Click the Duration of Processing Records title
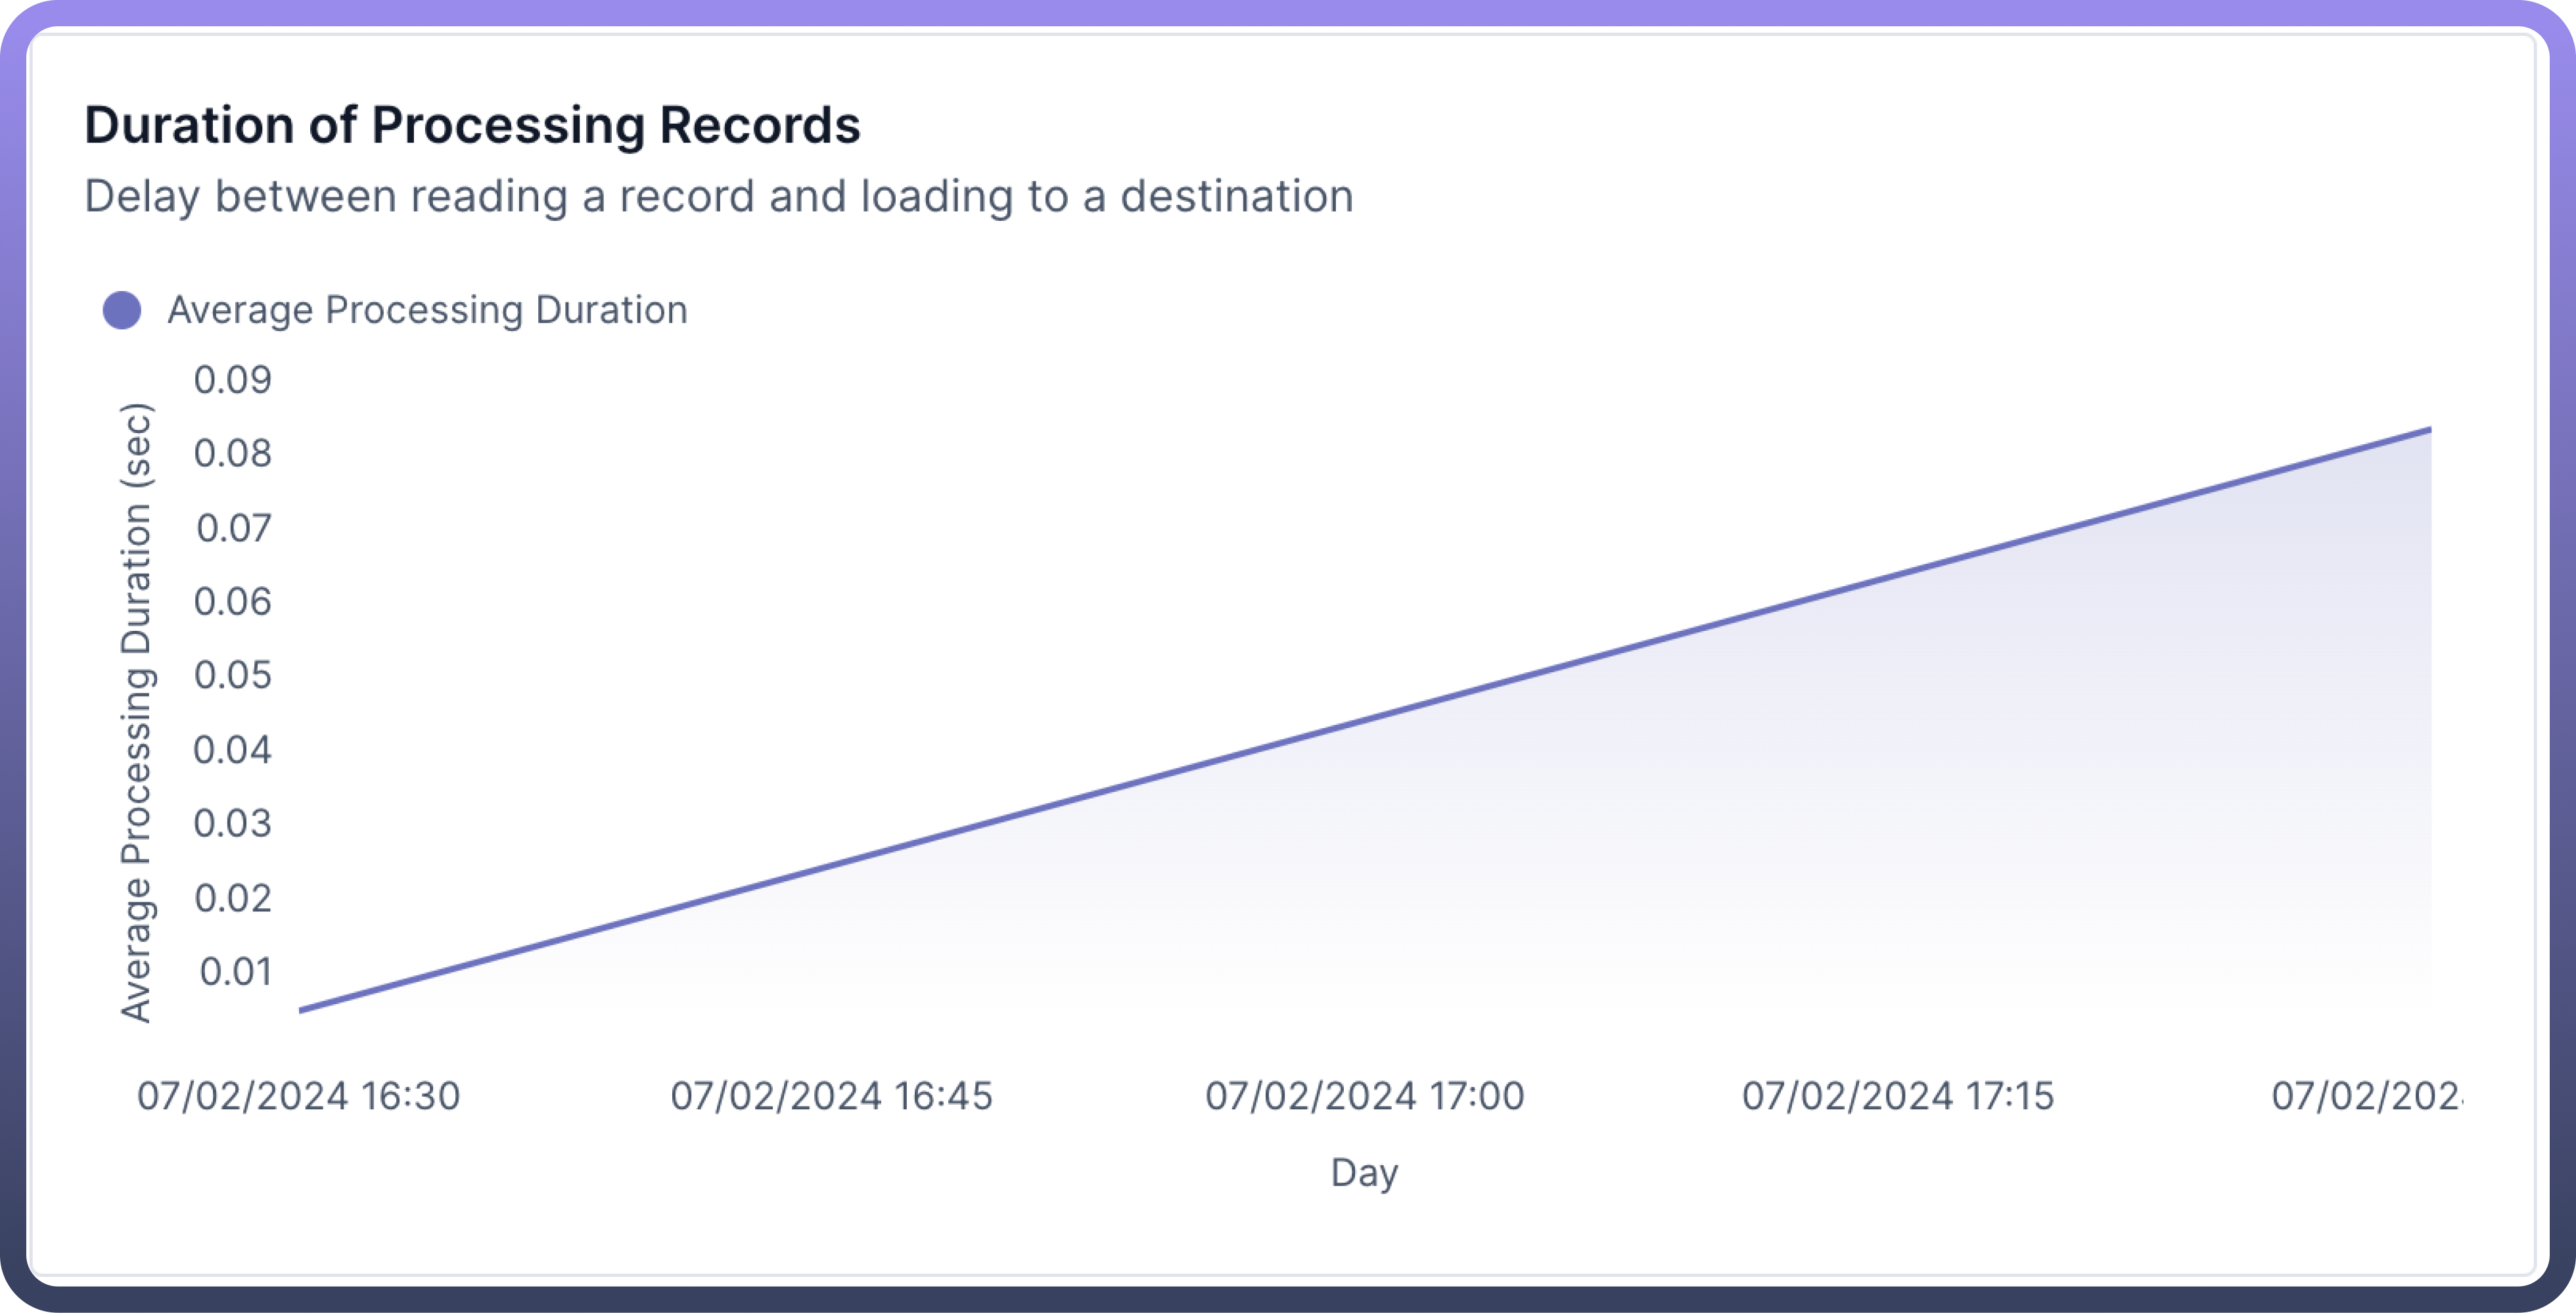 tap(472, 126)
